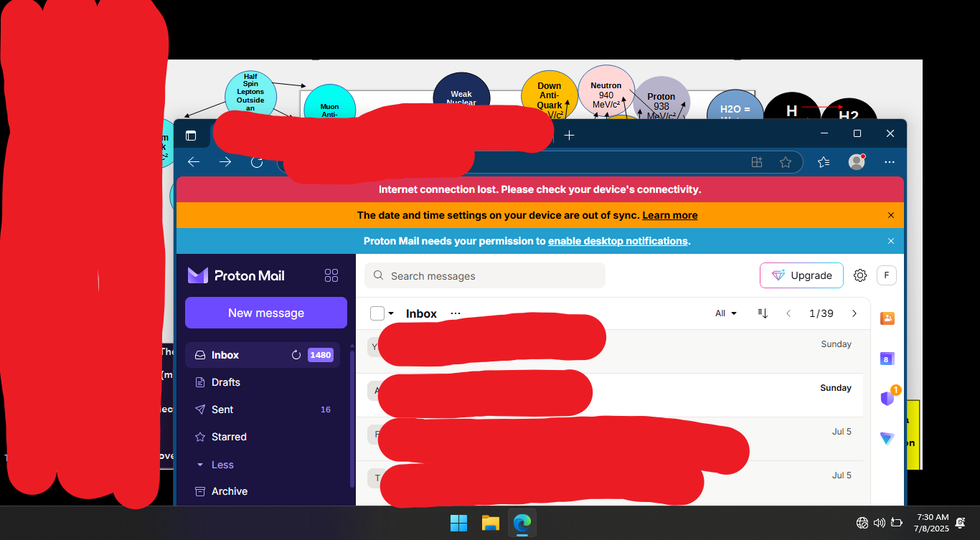980x540 pixels.
Task: Click the Search messages field
Action: 484,276
